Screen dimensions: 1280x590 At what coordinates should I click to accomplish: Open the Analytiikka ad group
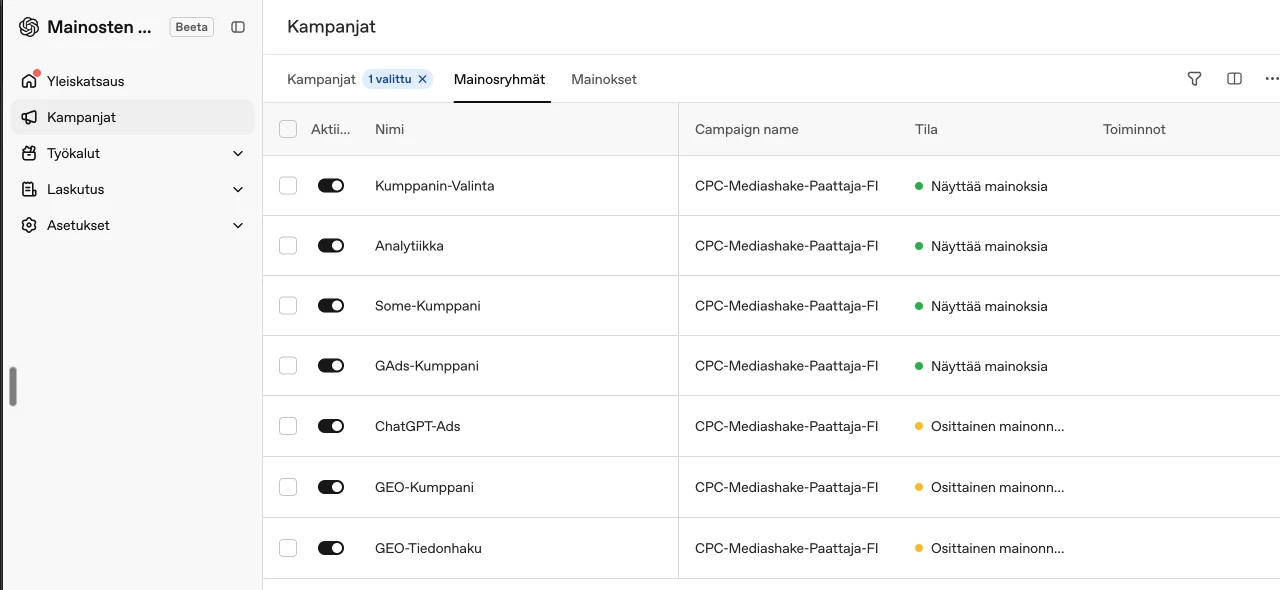(x=409, y=246)
